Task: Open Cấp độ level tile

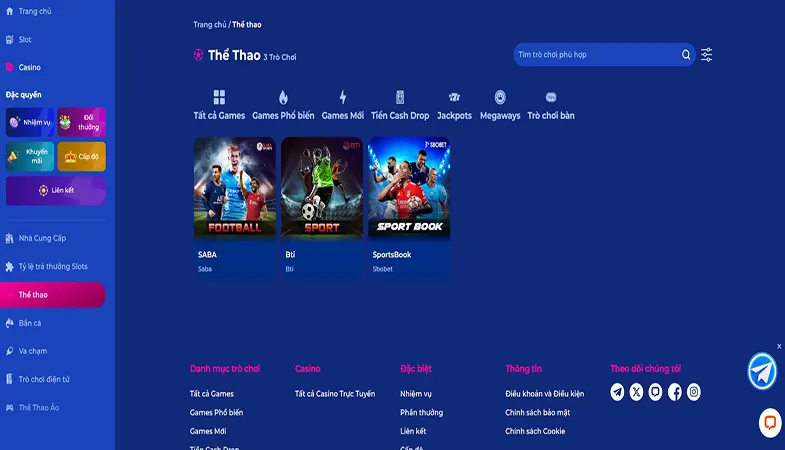Action: coord(82,156)
